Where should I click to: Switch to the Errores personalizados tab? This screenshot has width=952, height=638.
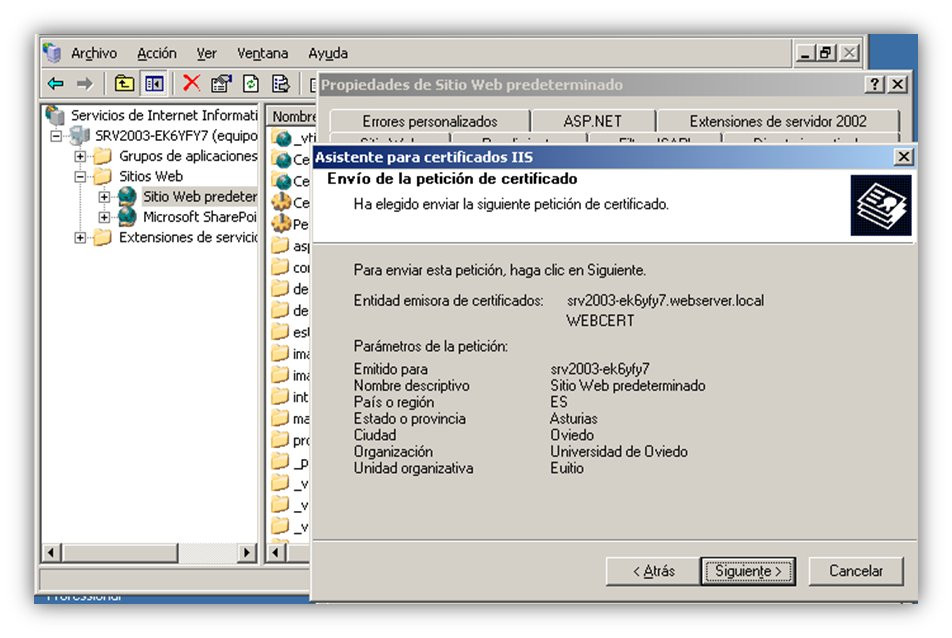pos(430,121)
